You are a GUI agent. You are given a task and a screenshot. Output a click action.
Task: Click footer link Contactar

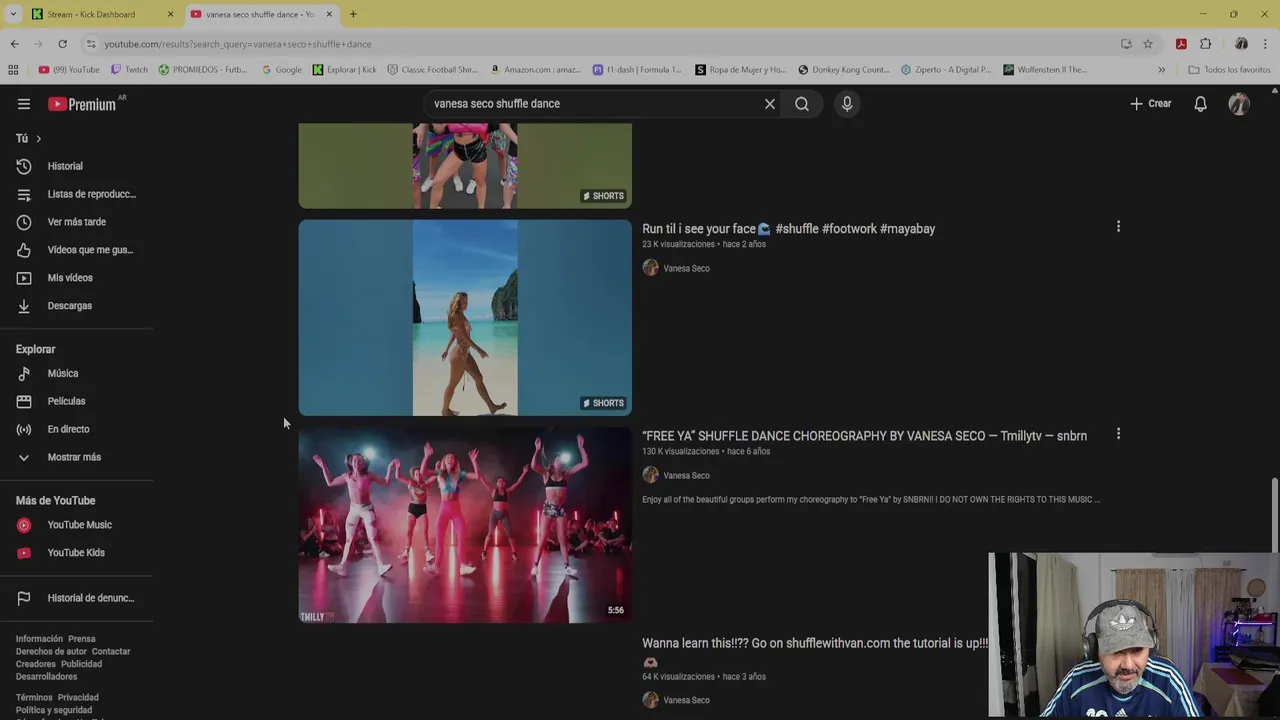[111, 652]
